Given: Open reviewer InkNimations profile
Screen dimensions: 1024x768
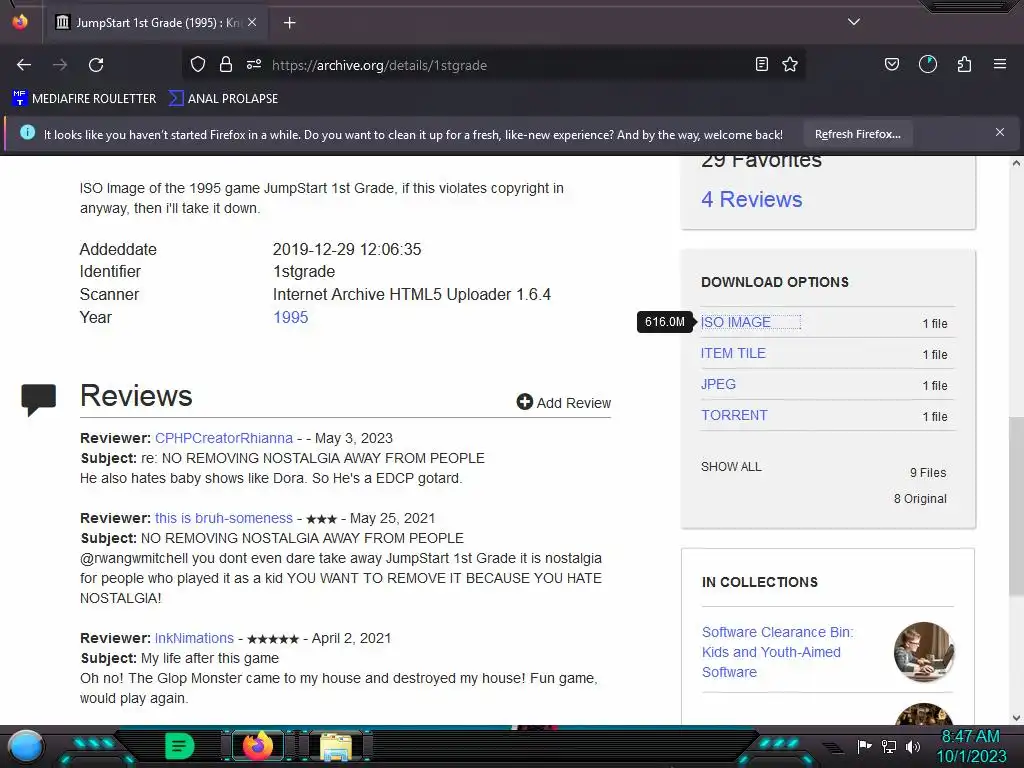Looking at the screenshot, I should 194,638.
